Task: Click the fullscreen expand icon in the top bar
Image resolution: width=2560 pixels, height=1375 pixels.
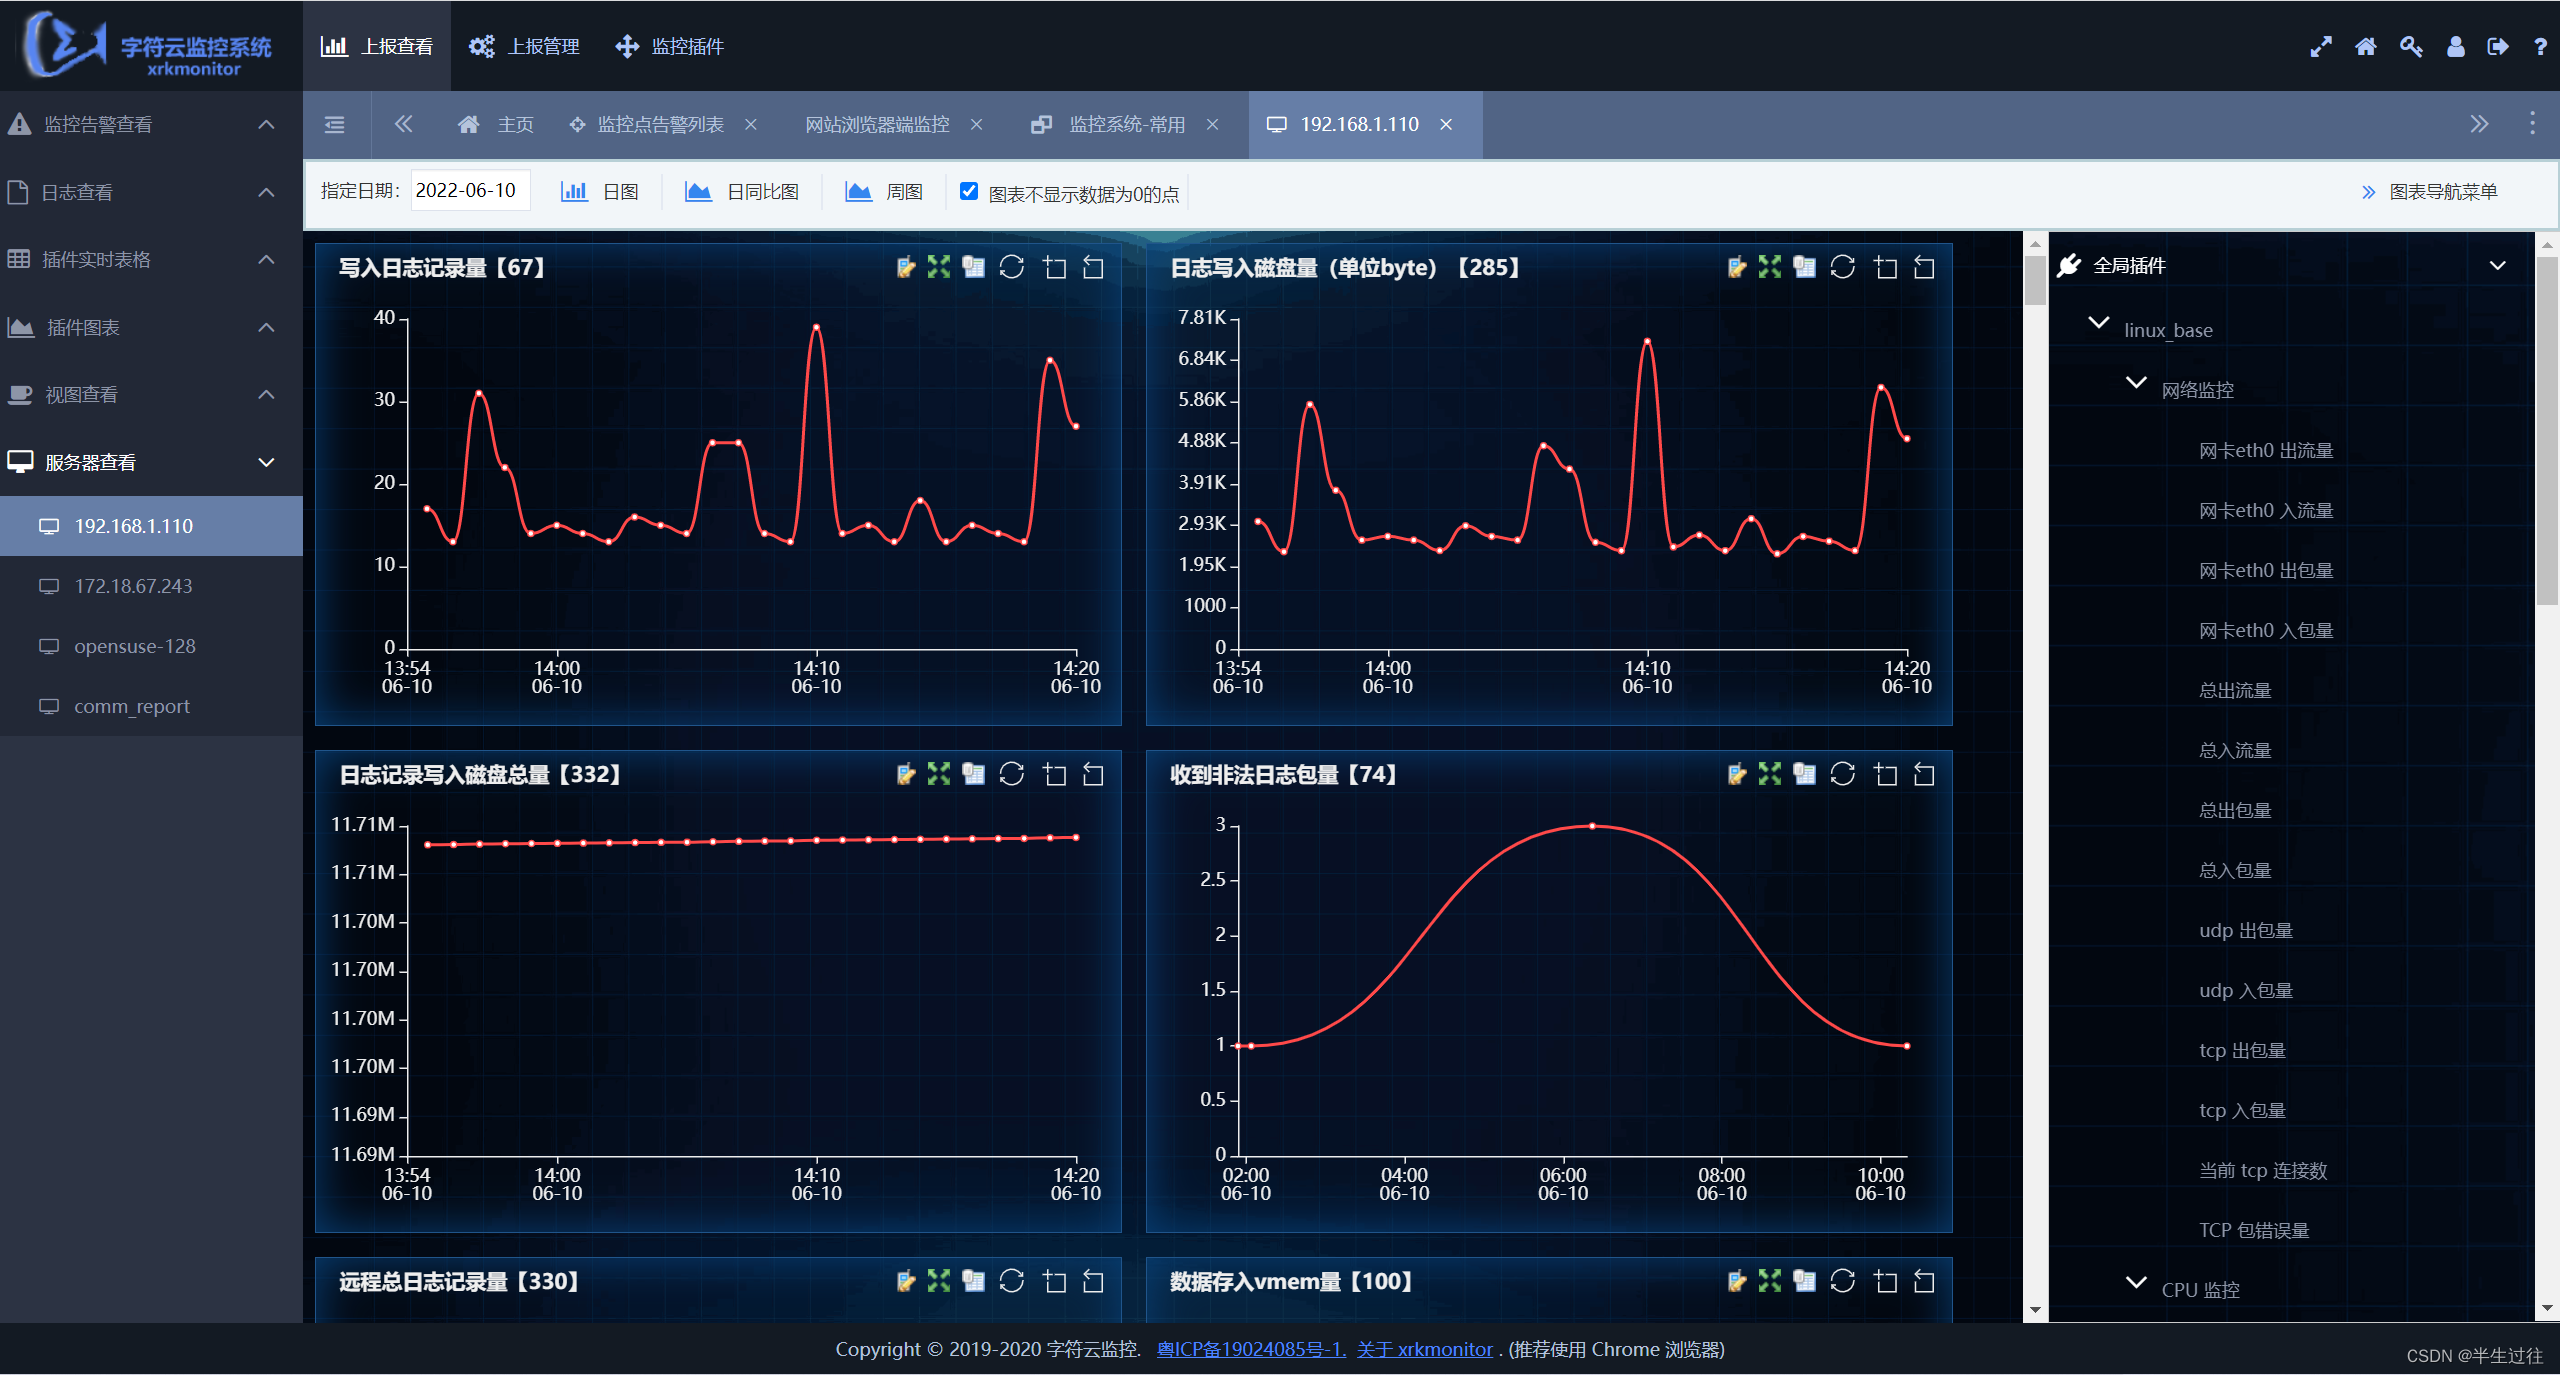Action: [x=2321, y=47]
